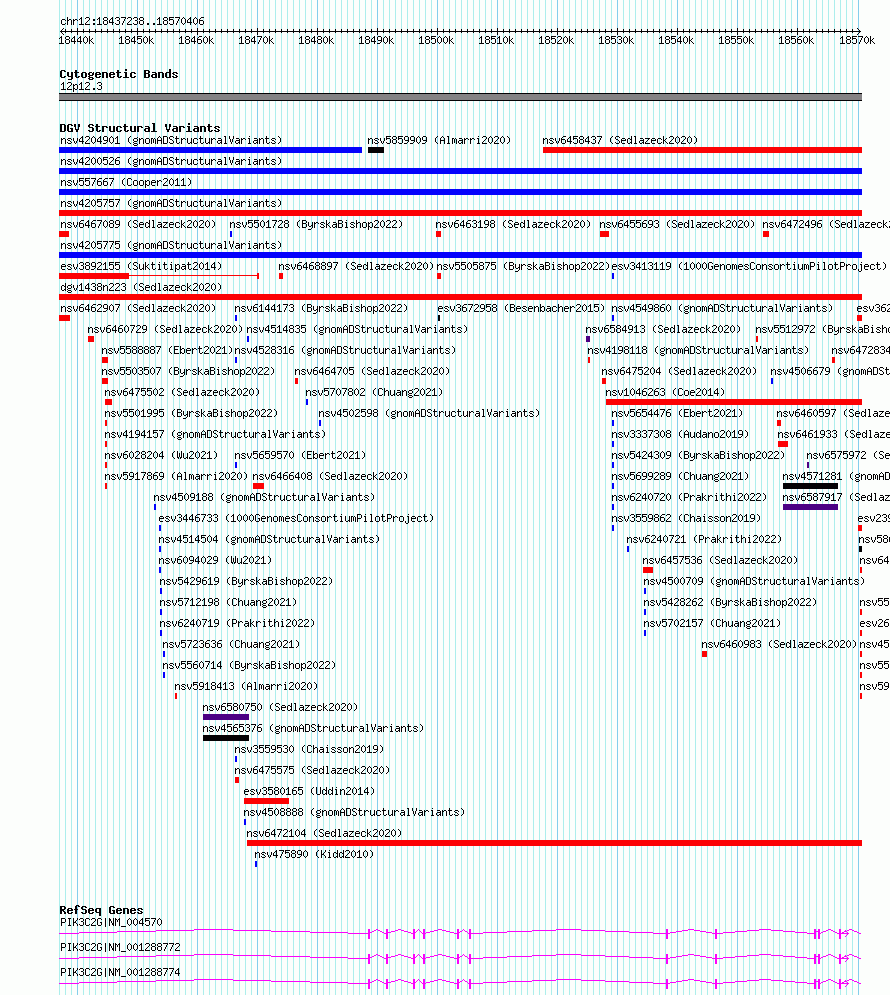The image size is (890, 995).
Task: Select the purple bar under nsv6580750
Action: click(x=226, y=717)
